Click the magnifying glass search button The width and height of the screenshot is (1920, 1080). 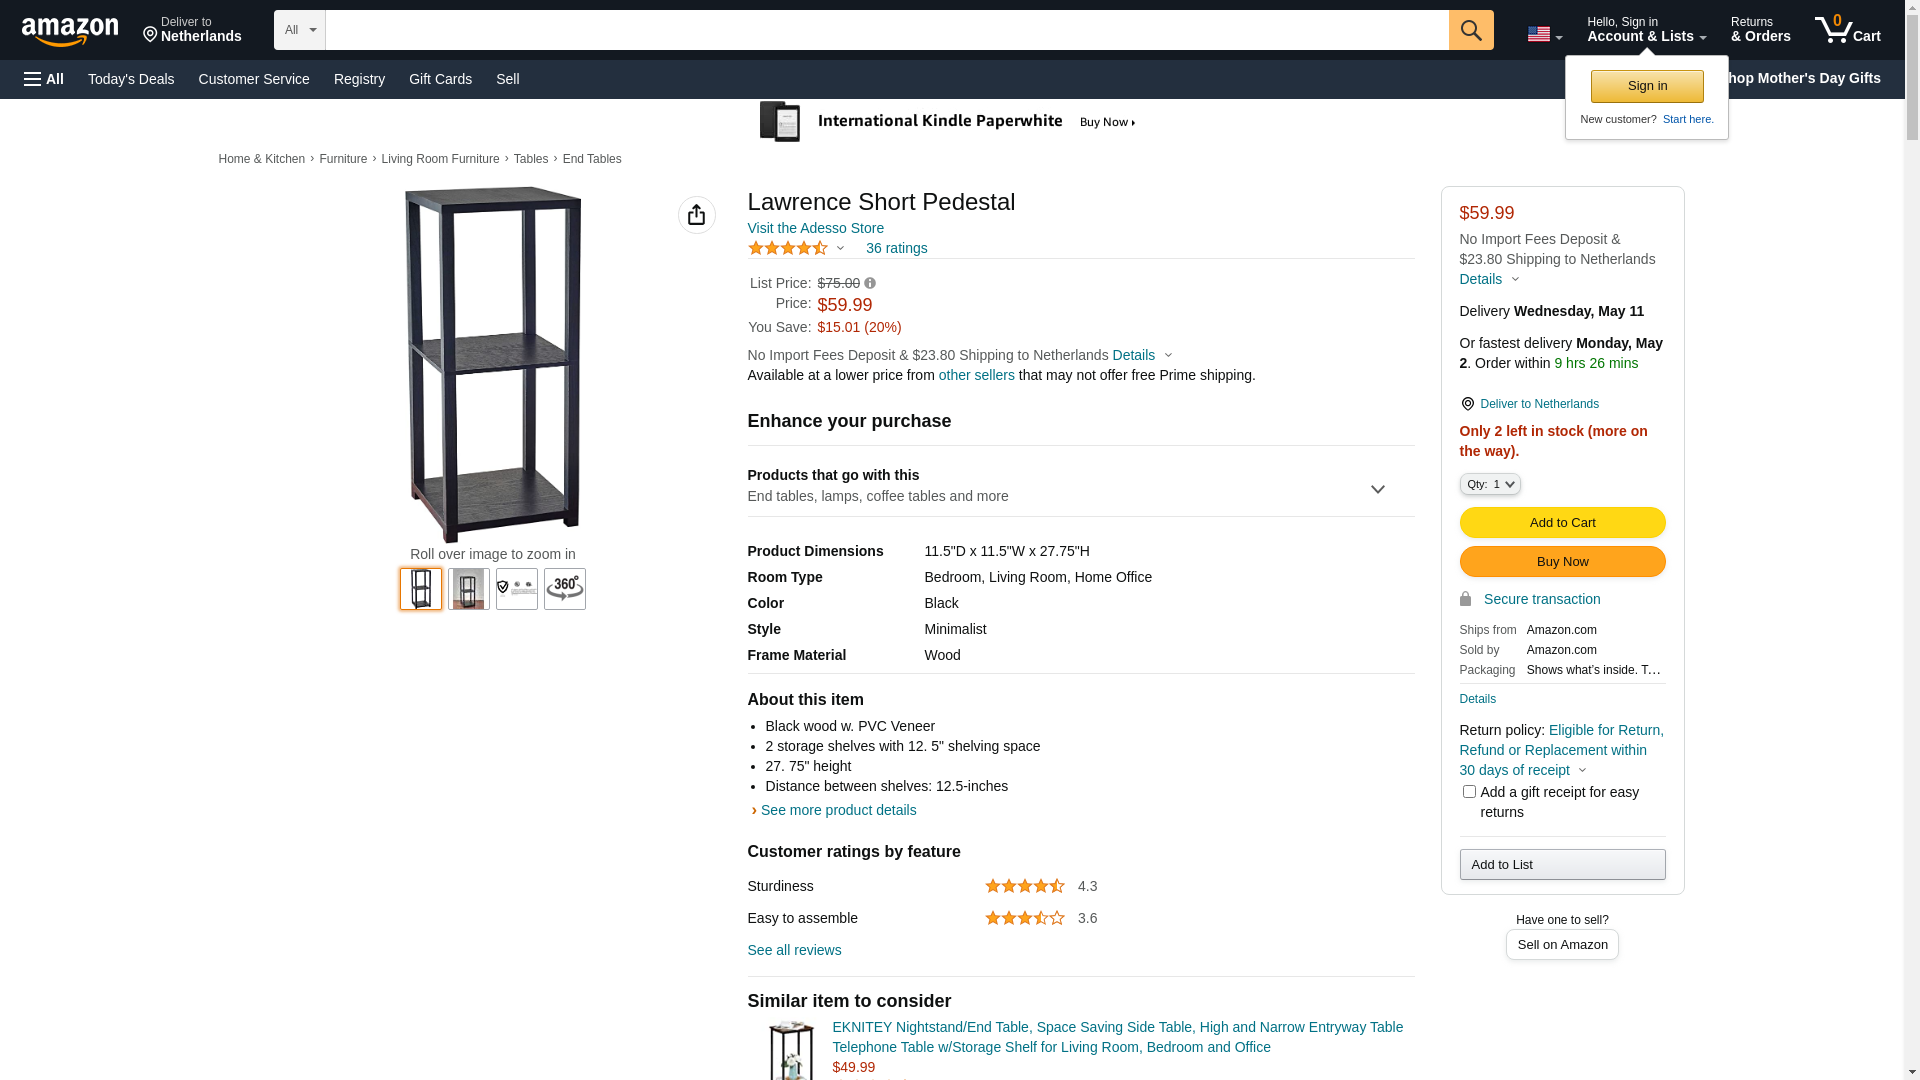(1470, 30)
